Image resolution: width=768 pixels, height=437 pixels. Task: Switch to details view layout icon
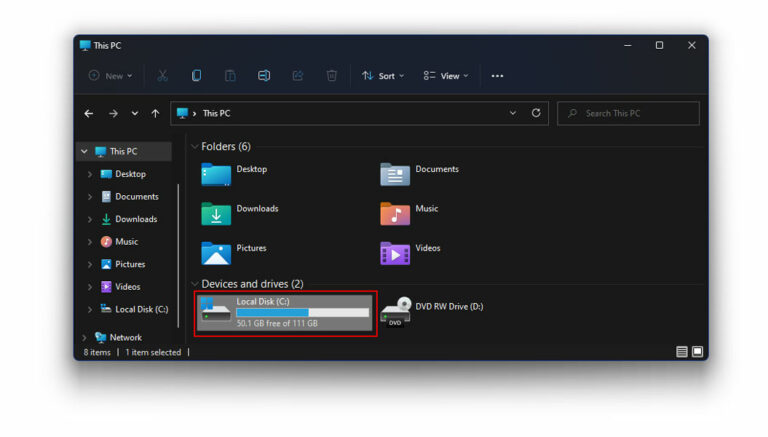(681, 352)
